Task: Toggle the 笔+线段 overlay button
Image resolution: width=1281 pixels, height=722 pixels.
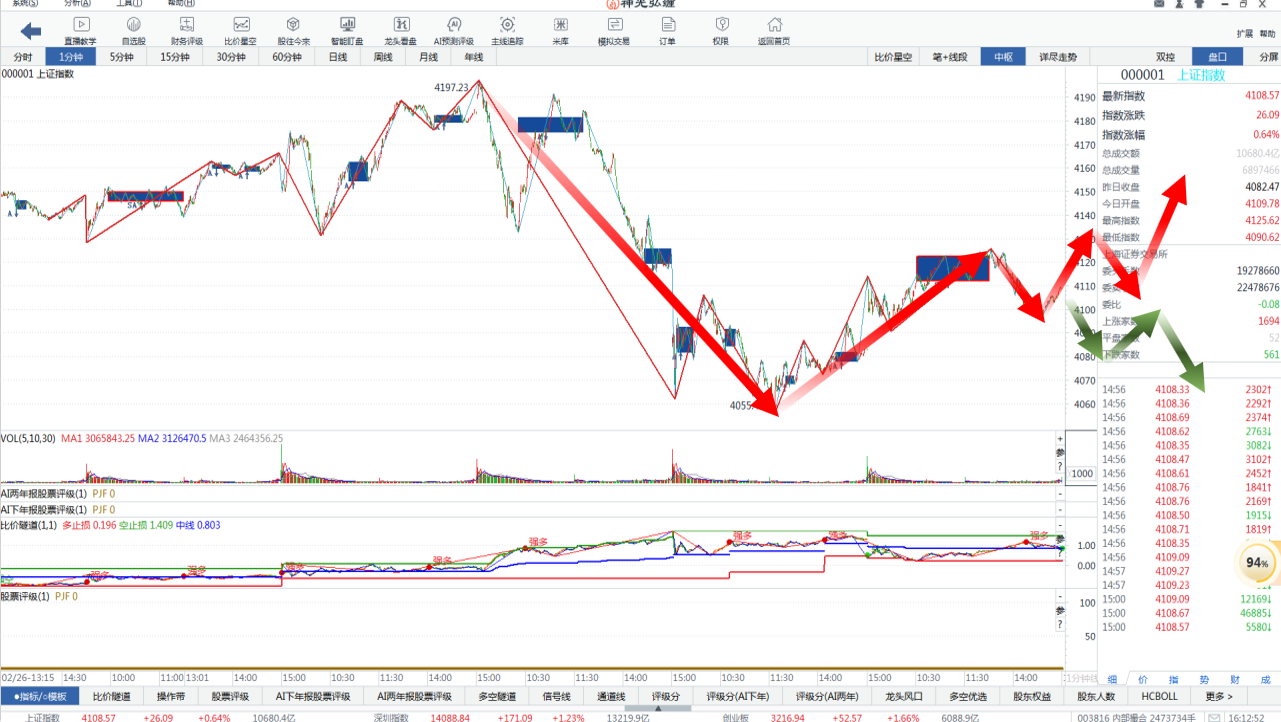Action: tap(949, 57)
